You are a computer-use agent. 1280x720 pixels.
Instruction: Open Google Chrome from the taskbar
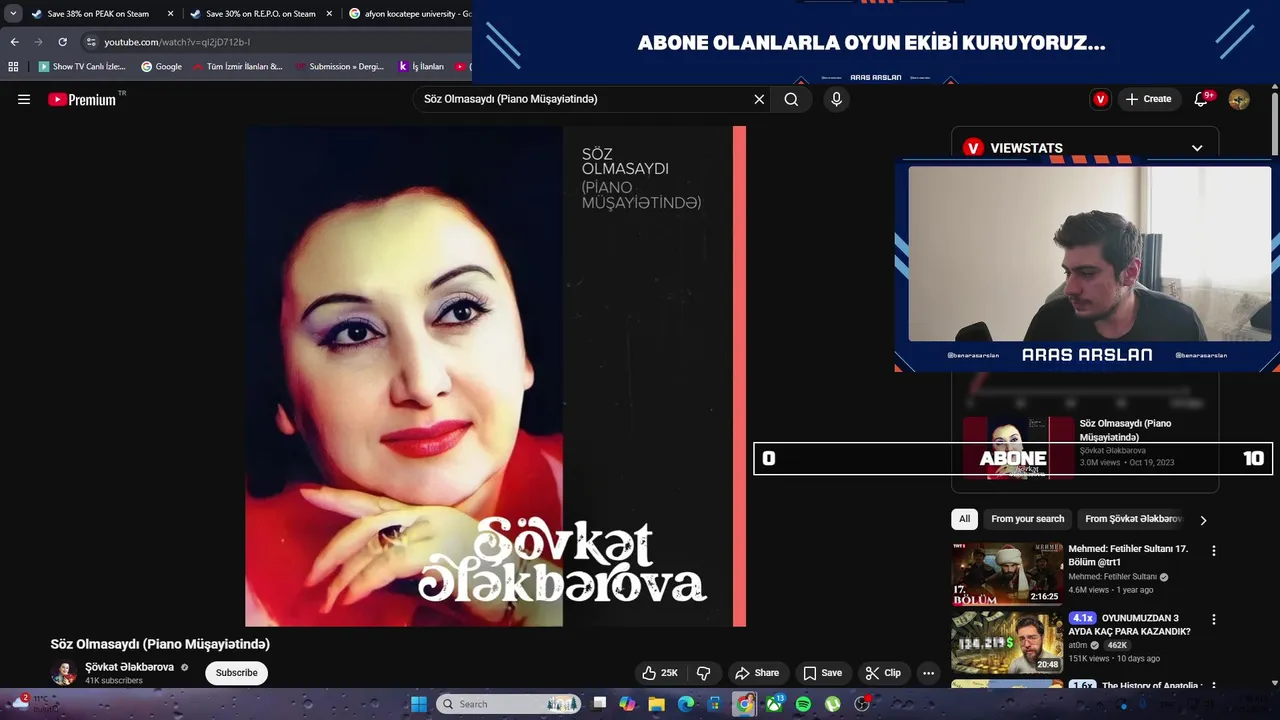coord(745,704)
